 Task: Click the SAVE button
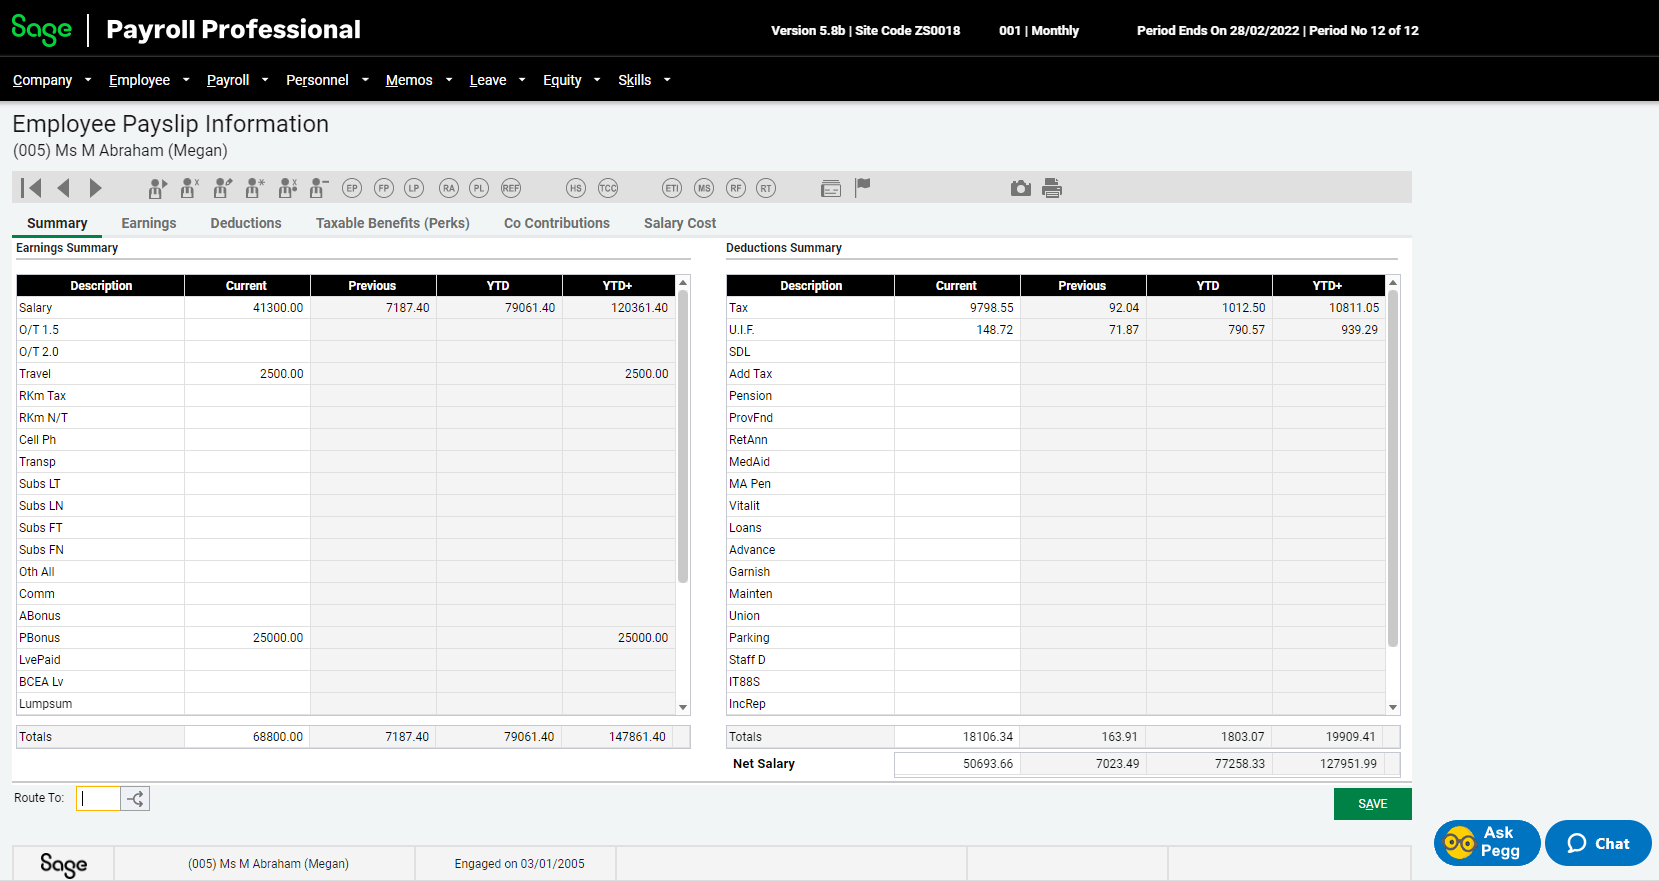1372,804
